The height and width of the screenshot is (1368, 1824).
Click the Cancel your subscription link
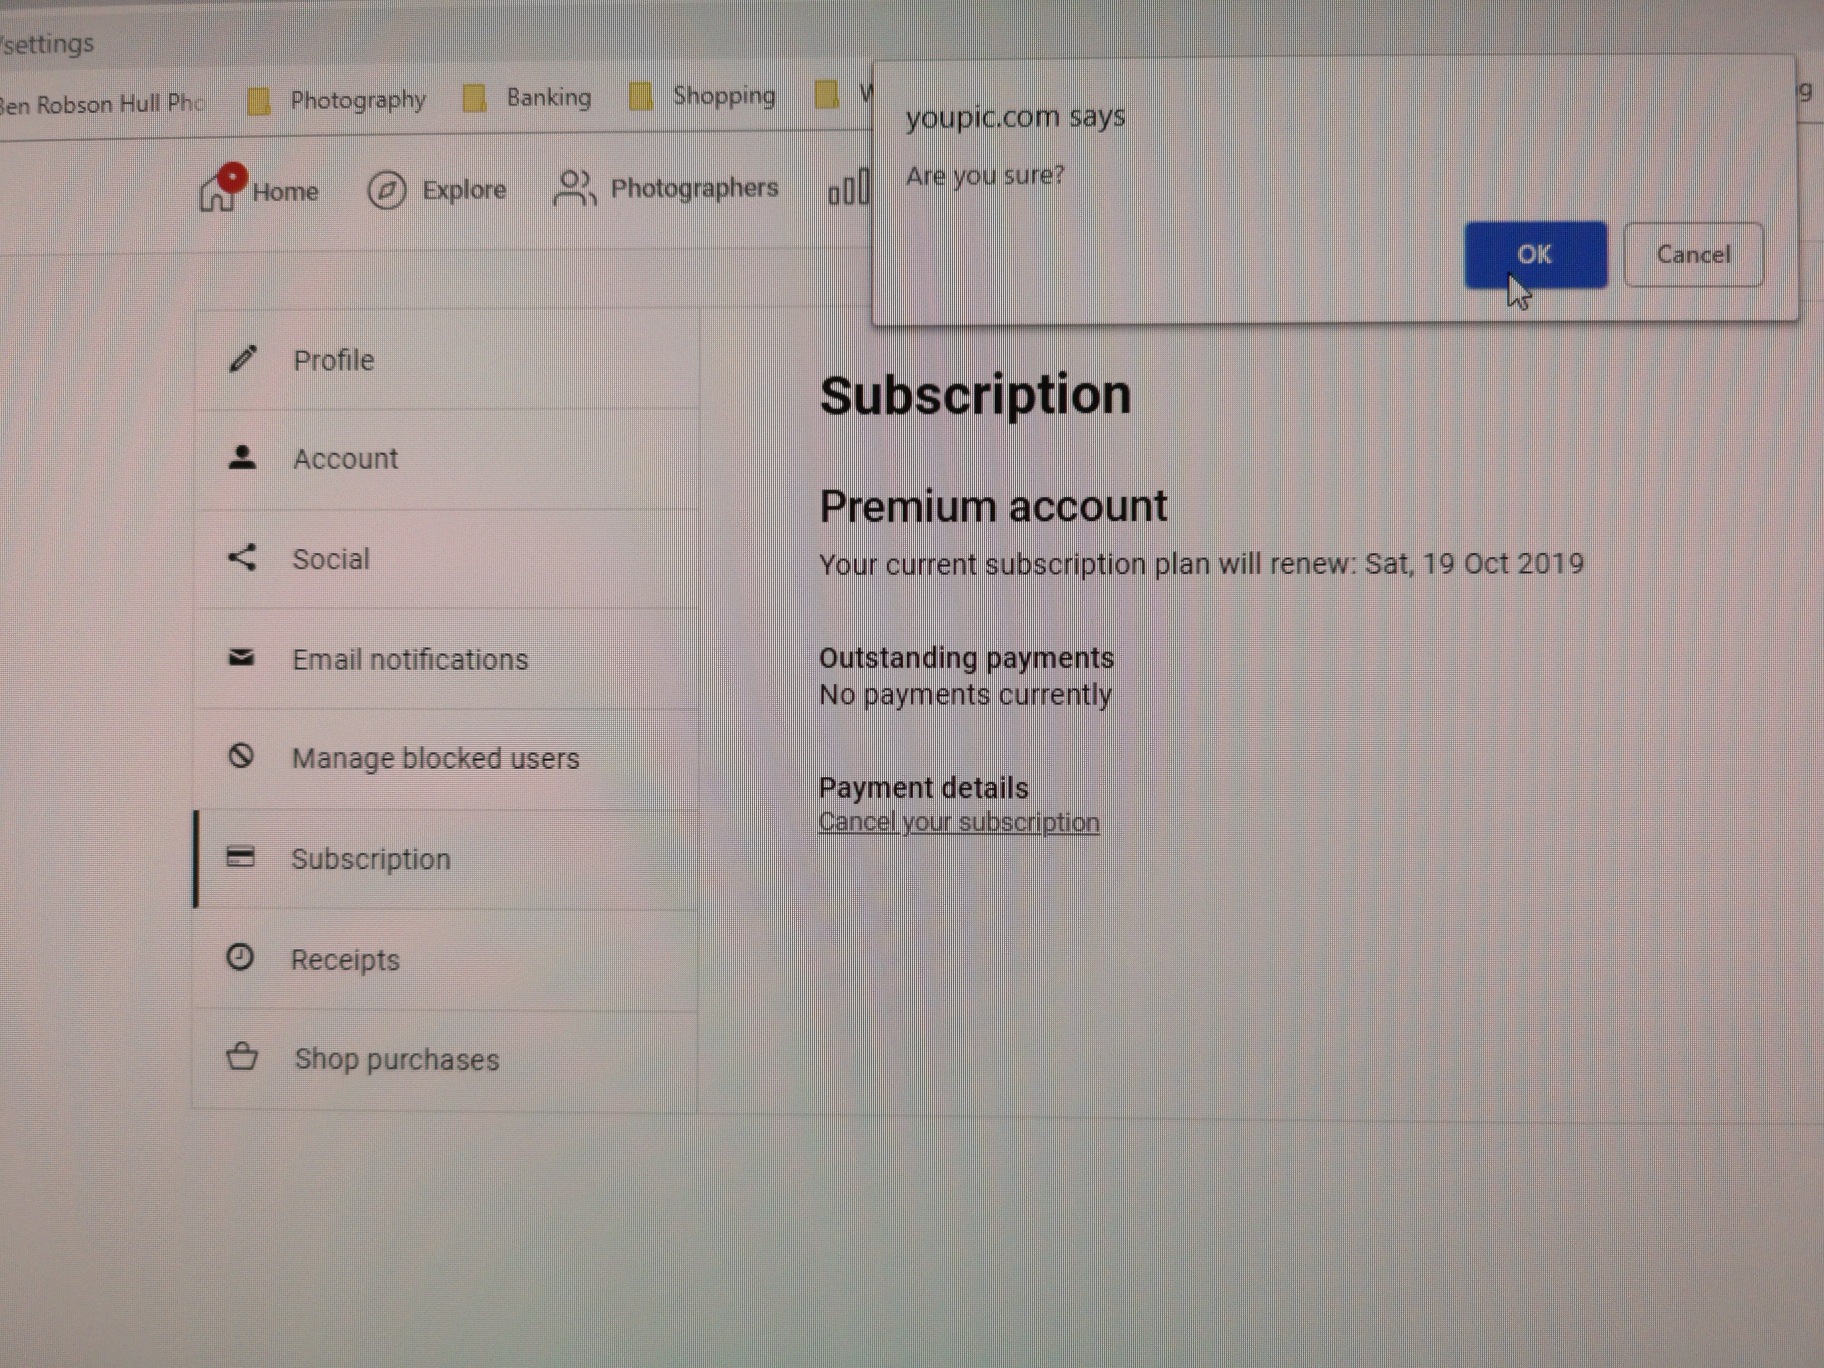click(958, 823)
